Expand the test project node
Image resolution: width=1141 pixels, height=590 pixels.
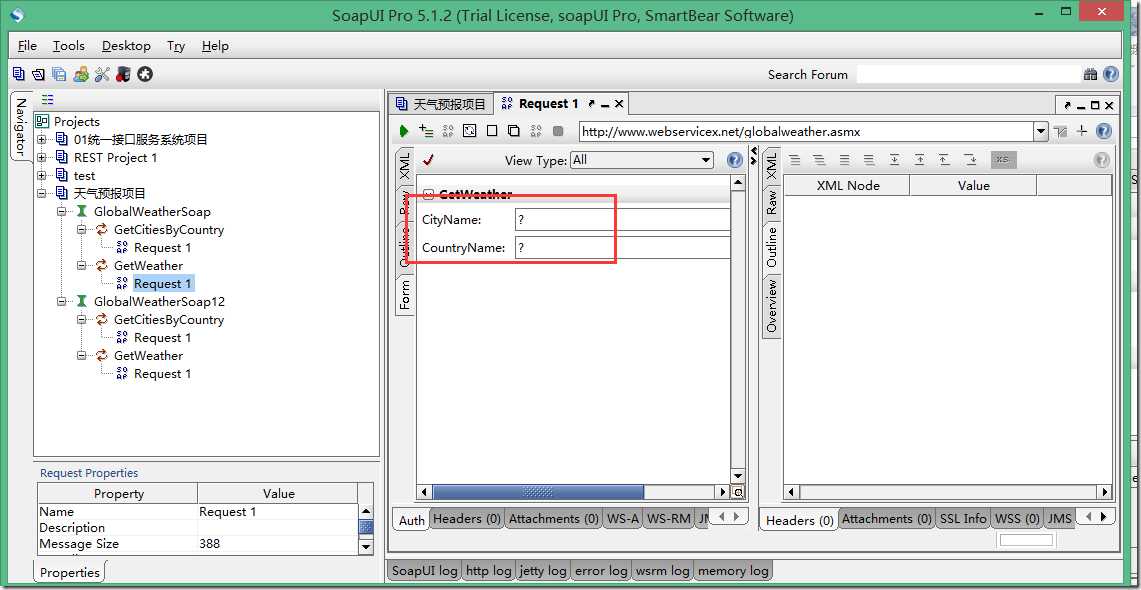click(41, 175)
